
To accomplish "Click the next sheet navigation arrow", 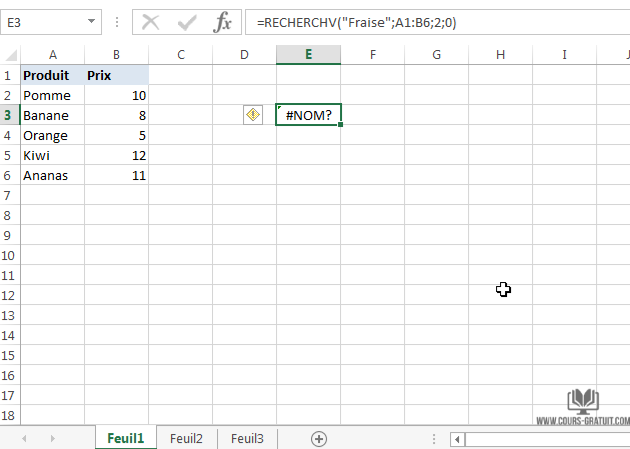I will 53,438.
